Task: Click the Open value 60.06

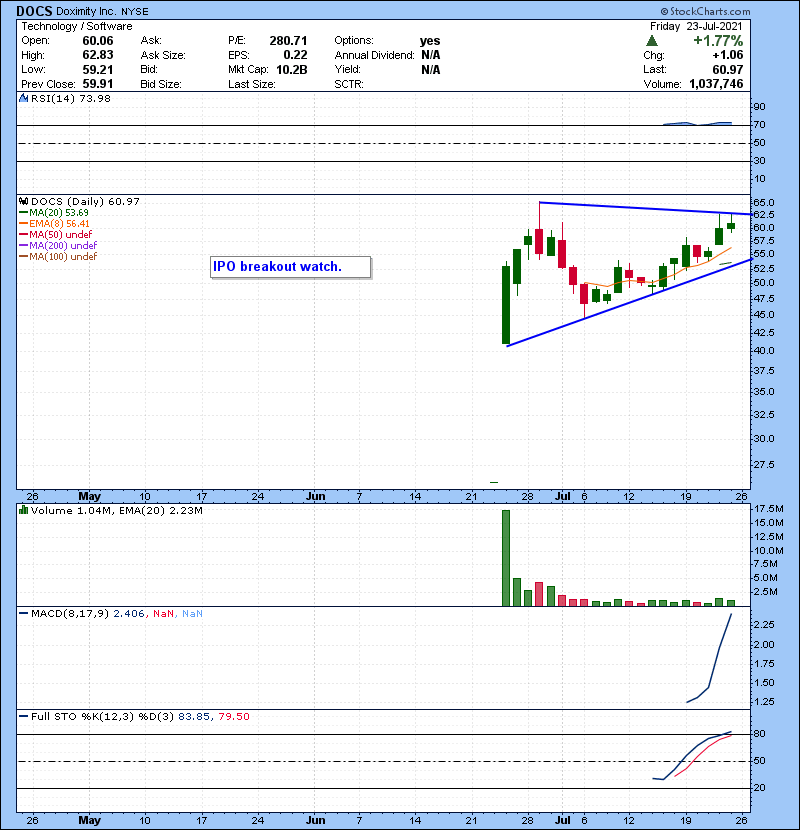Action: tap(98, 41)
